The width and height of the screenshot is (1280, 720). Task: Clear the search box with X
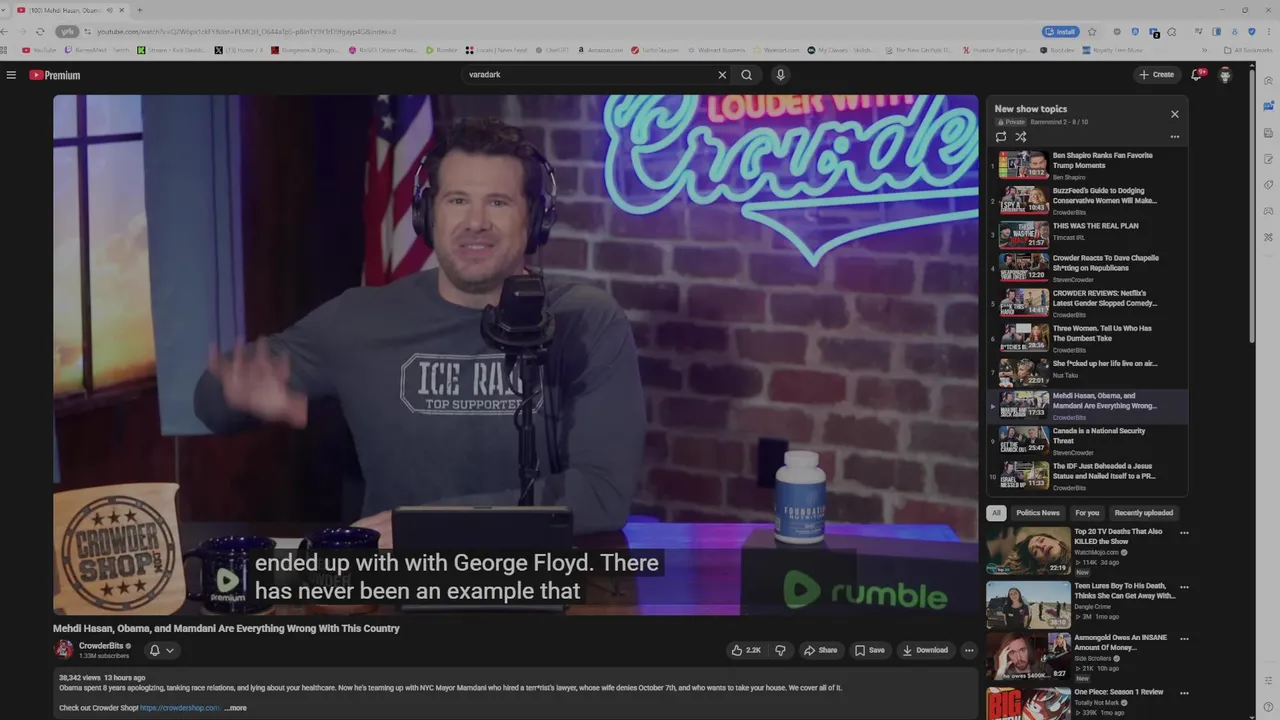722,75
